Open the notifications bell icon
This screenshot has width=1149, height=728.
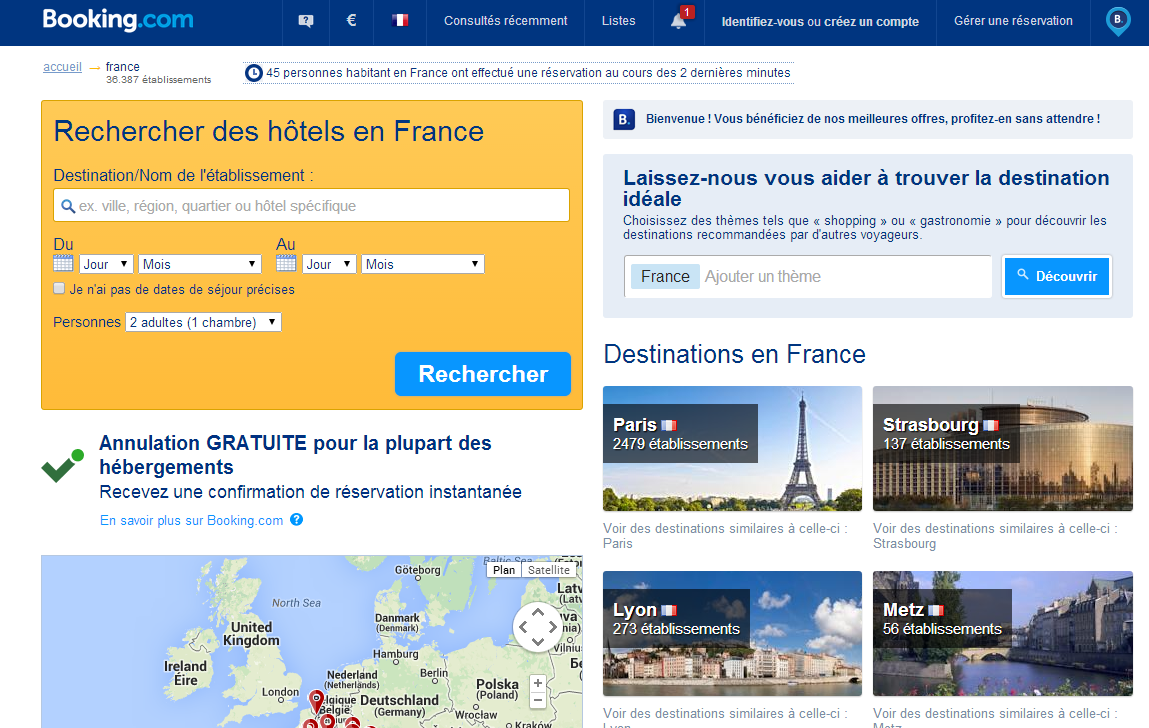click(x=679, y=21)
